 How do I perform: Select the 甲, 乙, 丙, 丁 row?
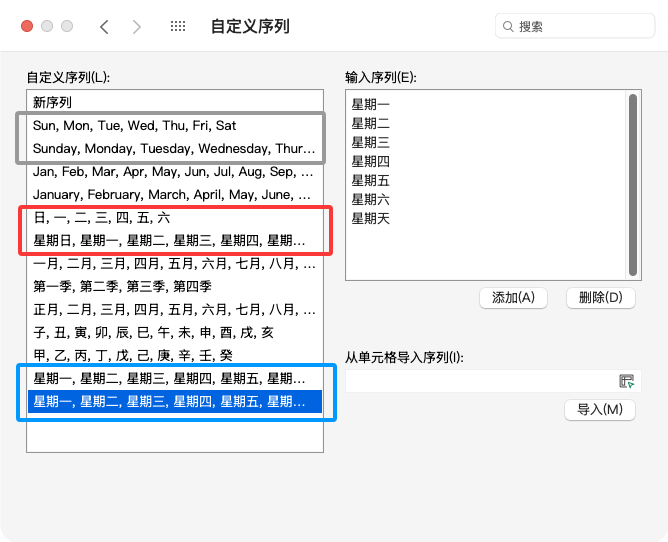[175, 355]
